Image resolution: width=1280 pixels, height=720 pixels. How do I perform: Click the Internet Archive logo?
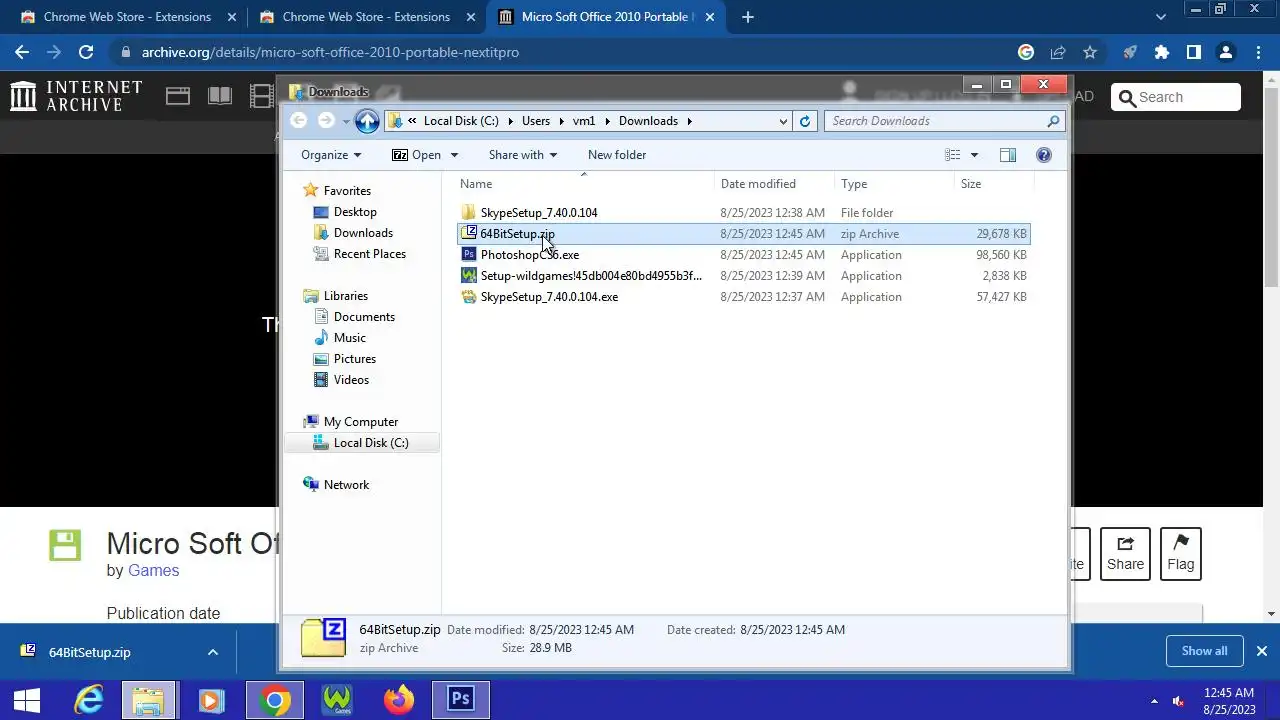[76, 96]
